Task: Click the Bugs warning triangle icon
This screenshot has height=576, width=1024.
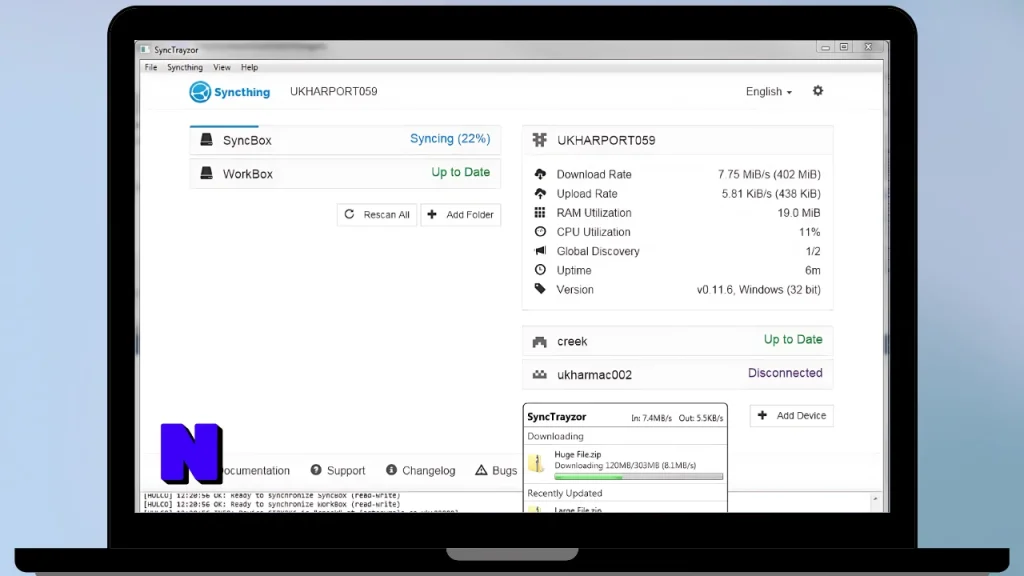Action: [481, 470]
